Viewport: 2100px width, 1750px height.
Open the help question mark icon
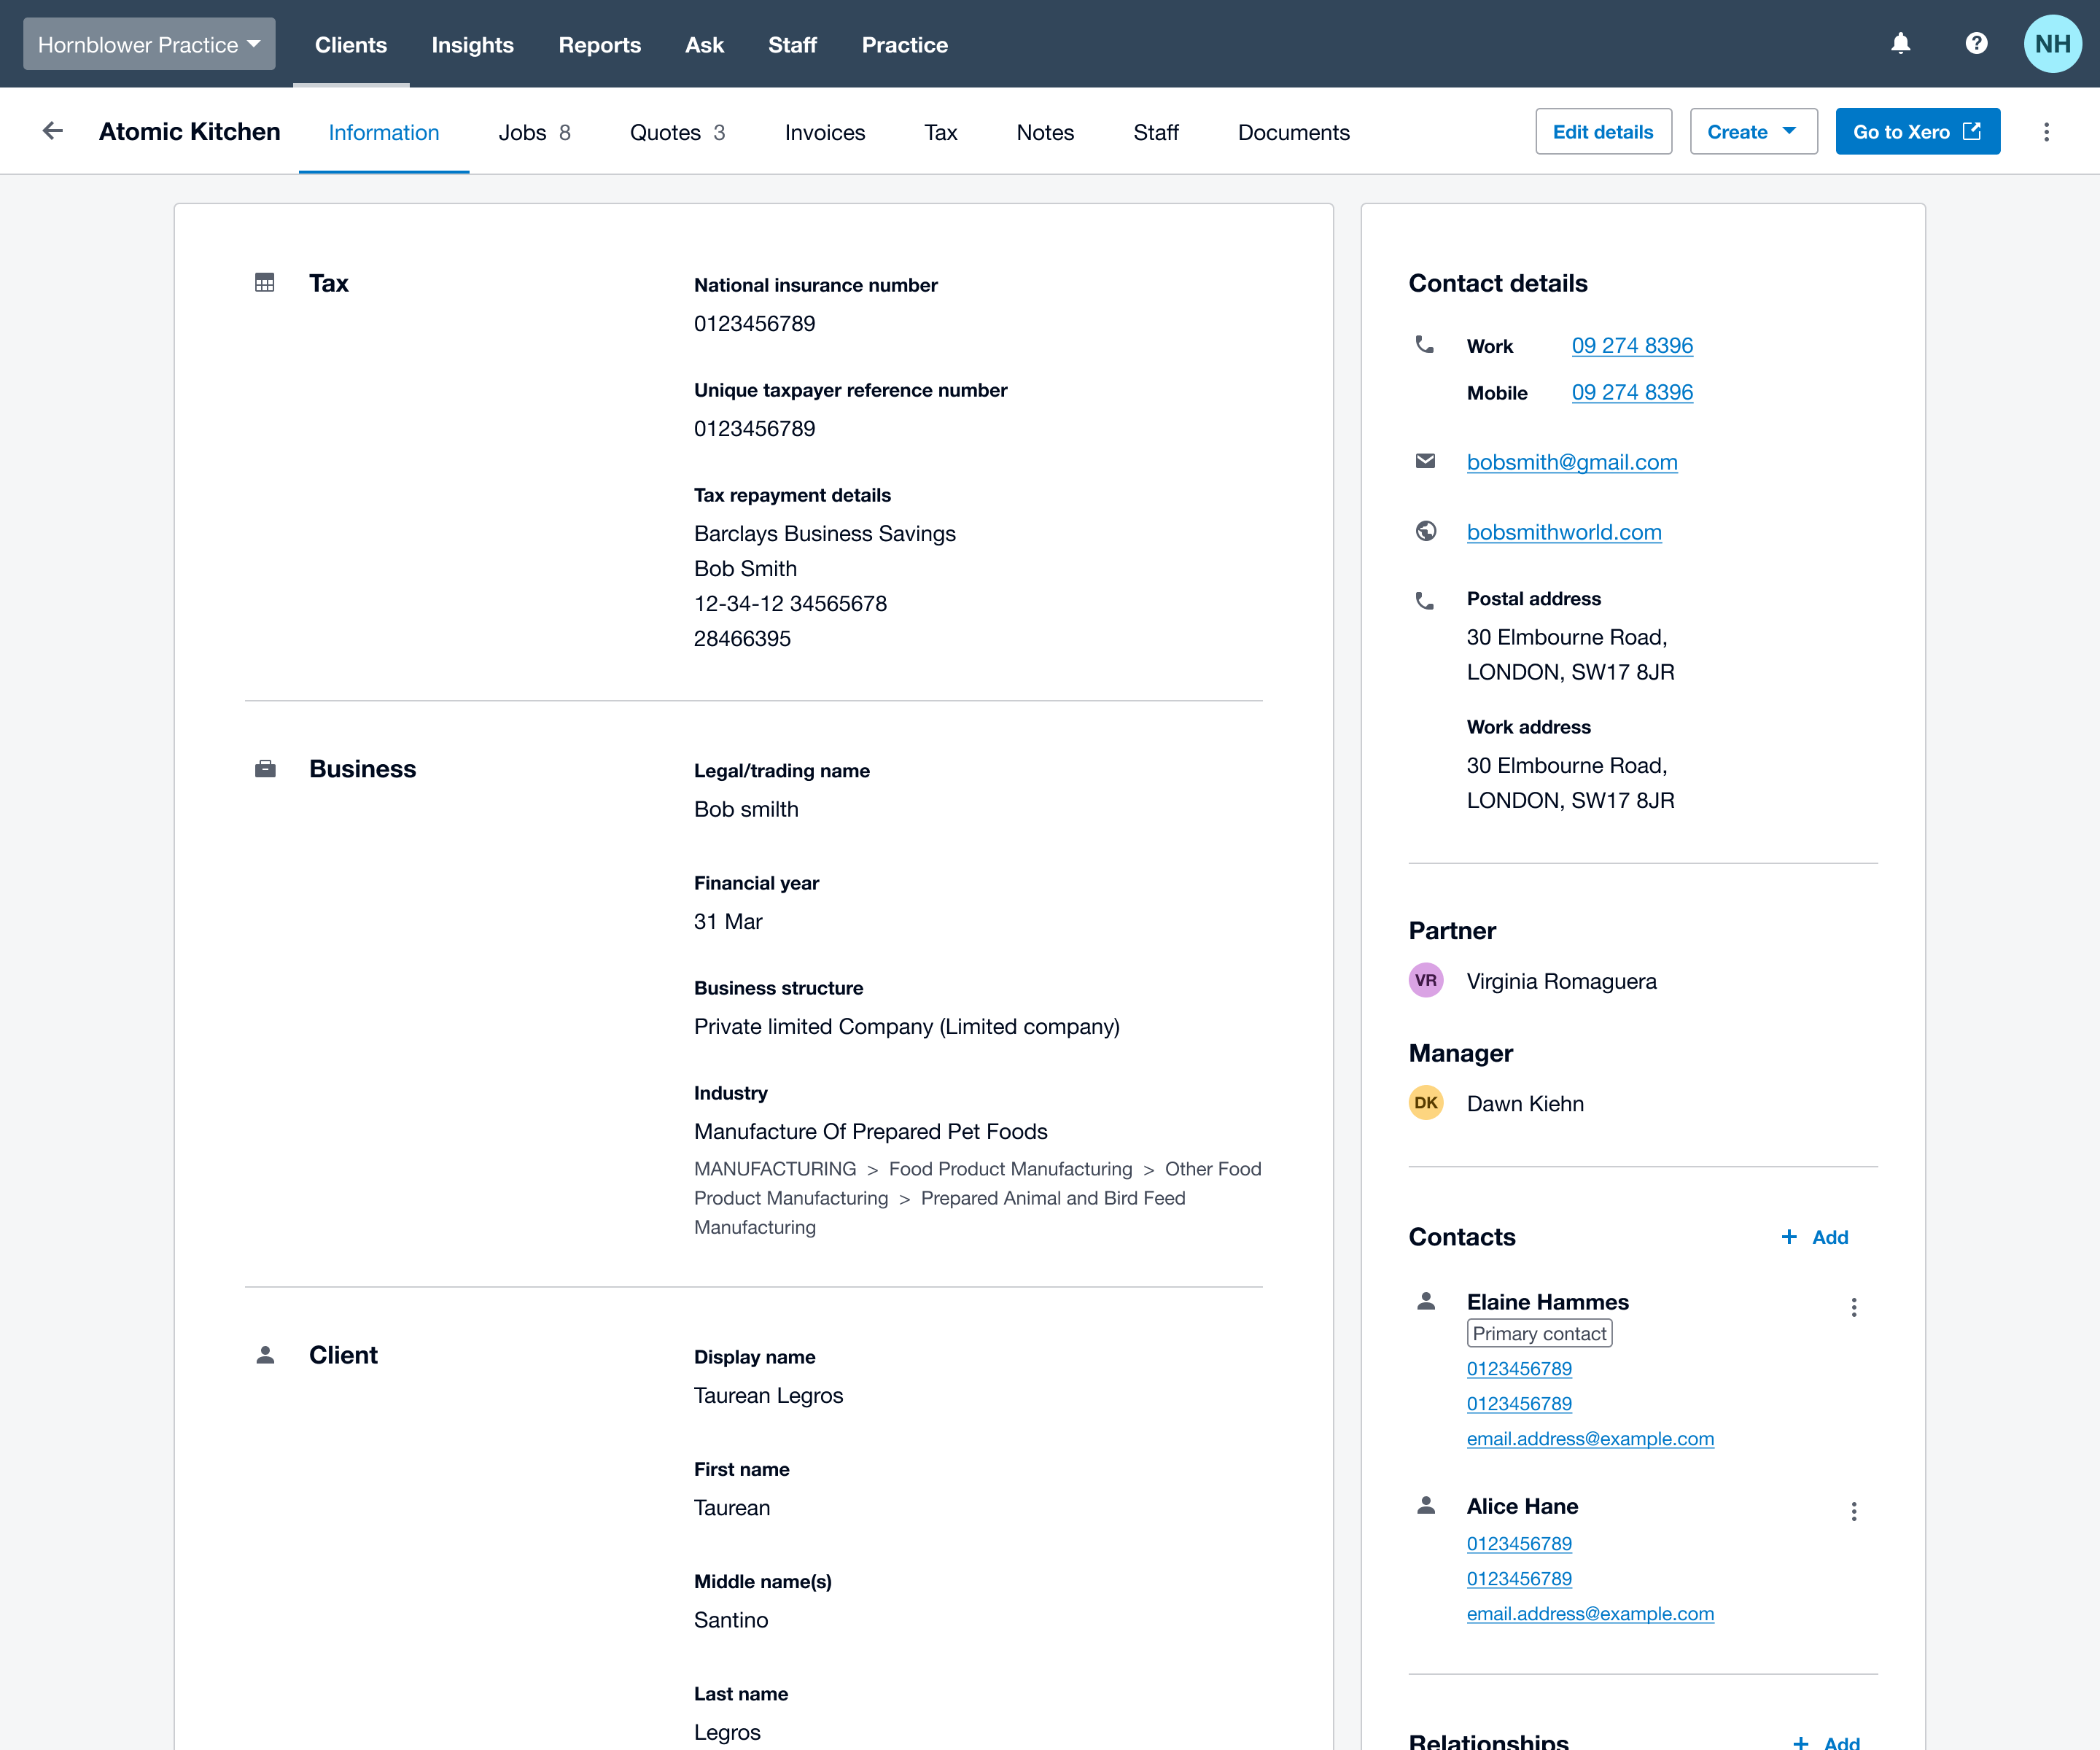point(1976,44)
